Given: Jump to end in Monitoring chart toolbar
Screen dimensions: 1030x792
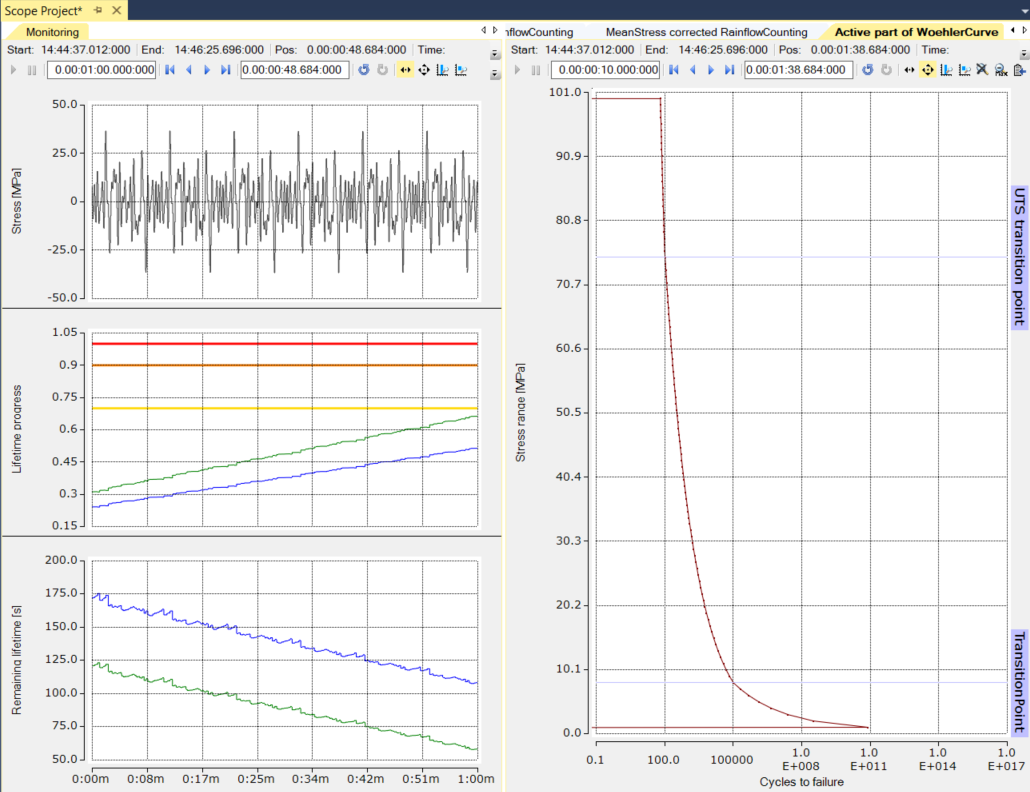Looking at the screenshot, I should tap(225, 70).
